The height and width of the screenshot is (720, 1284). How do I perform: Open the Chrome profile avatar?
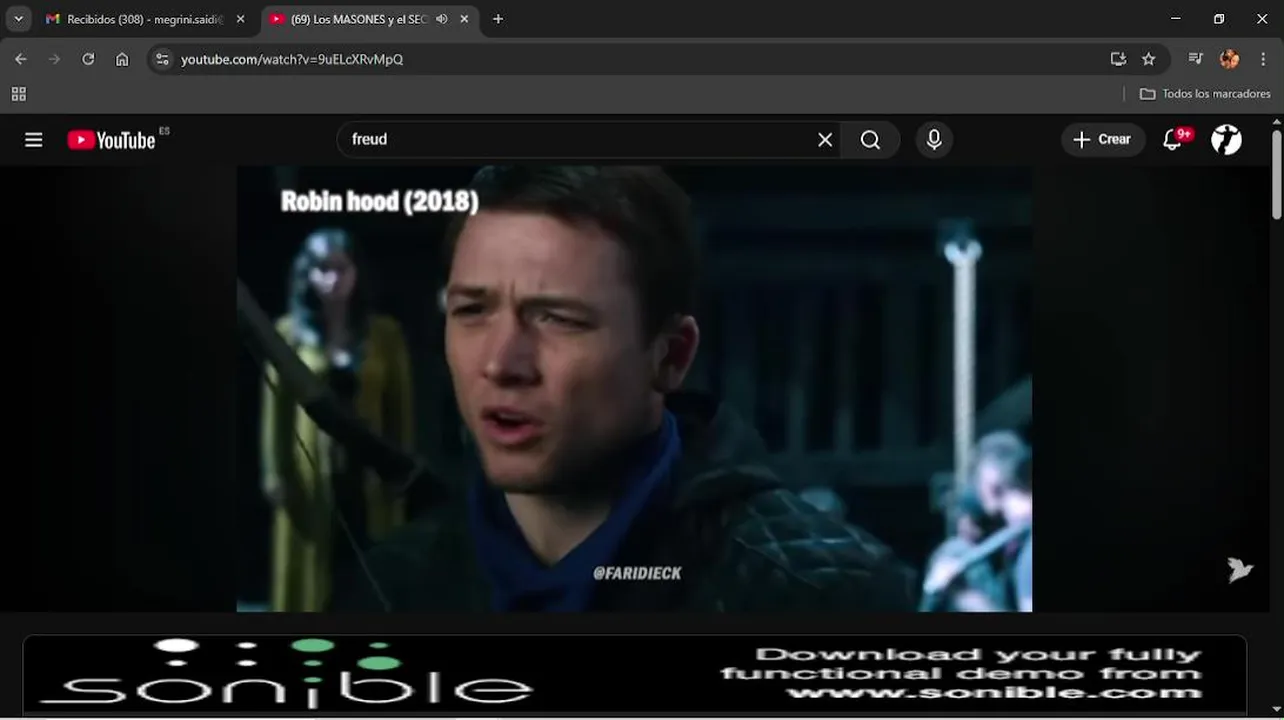[x=1230, y=59]
